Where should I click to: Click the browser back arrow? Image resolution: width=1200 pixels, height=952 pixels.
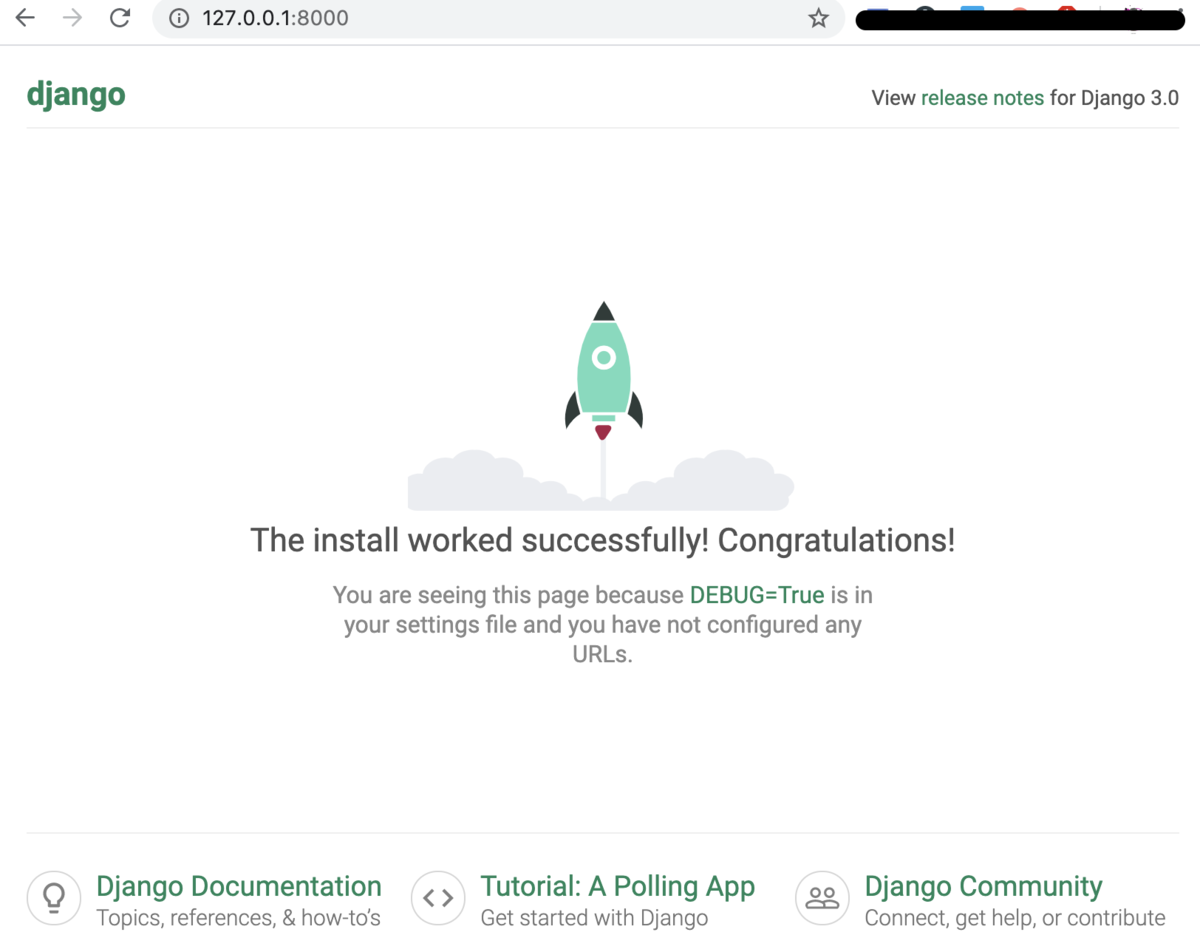[x=25, y=18]
